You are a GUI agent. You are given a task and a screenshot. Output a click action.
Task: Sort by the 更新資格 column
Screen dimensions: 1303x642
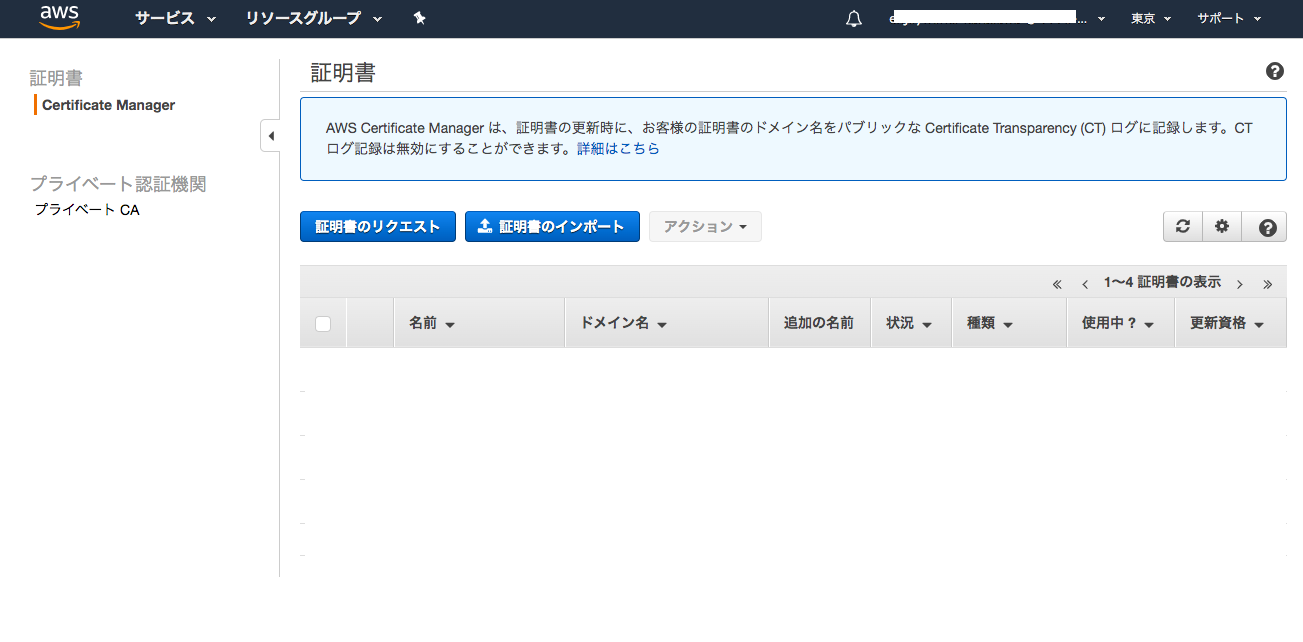point(1226,323)
